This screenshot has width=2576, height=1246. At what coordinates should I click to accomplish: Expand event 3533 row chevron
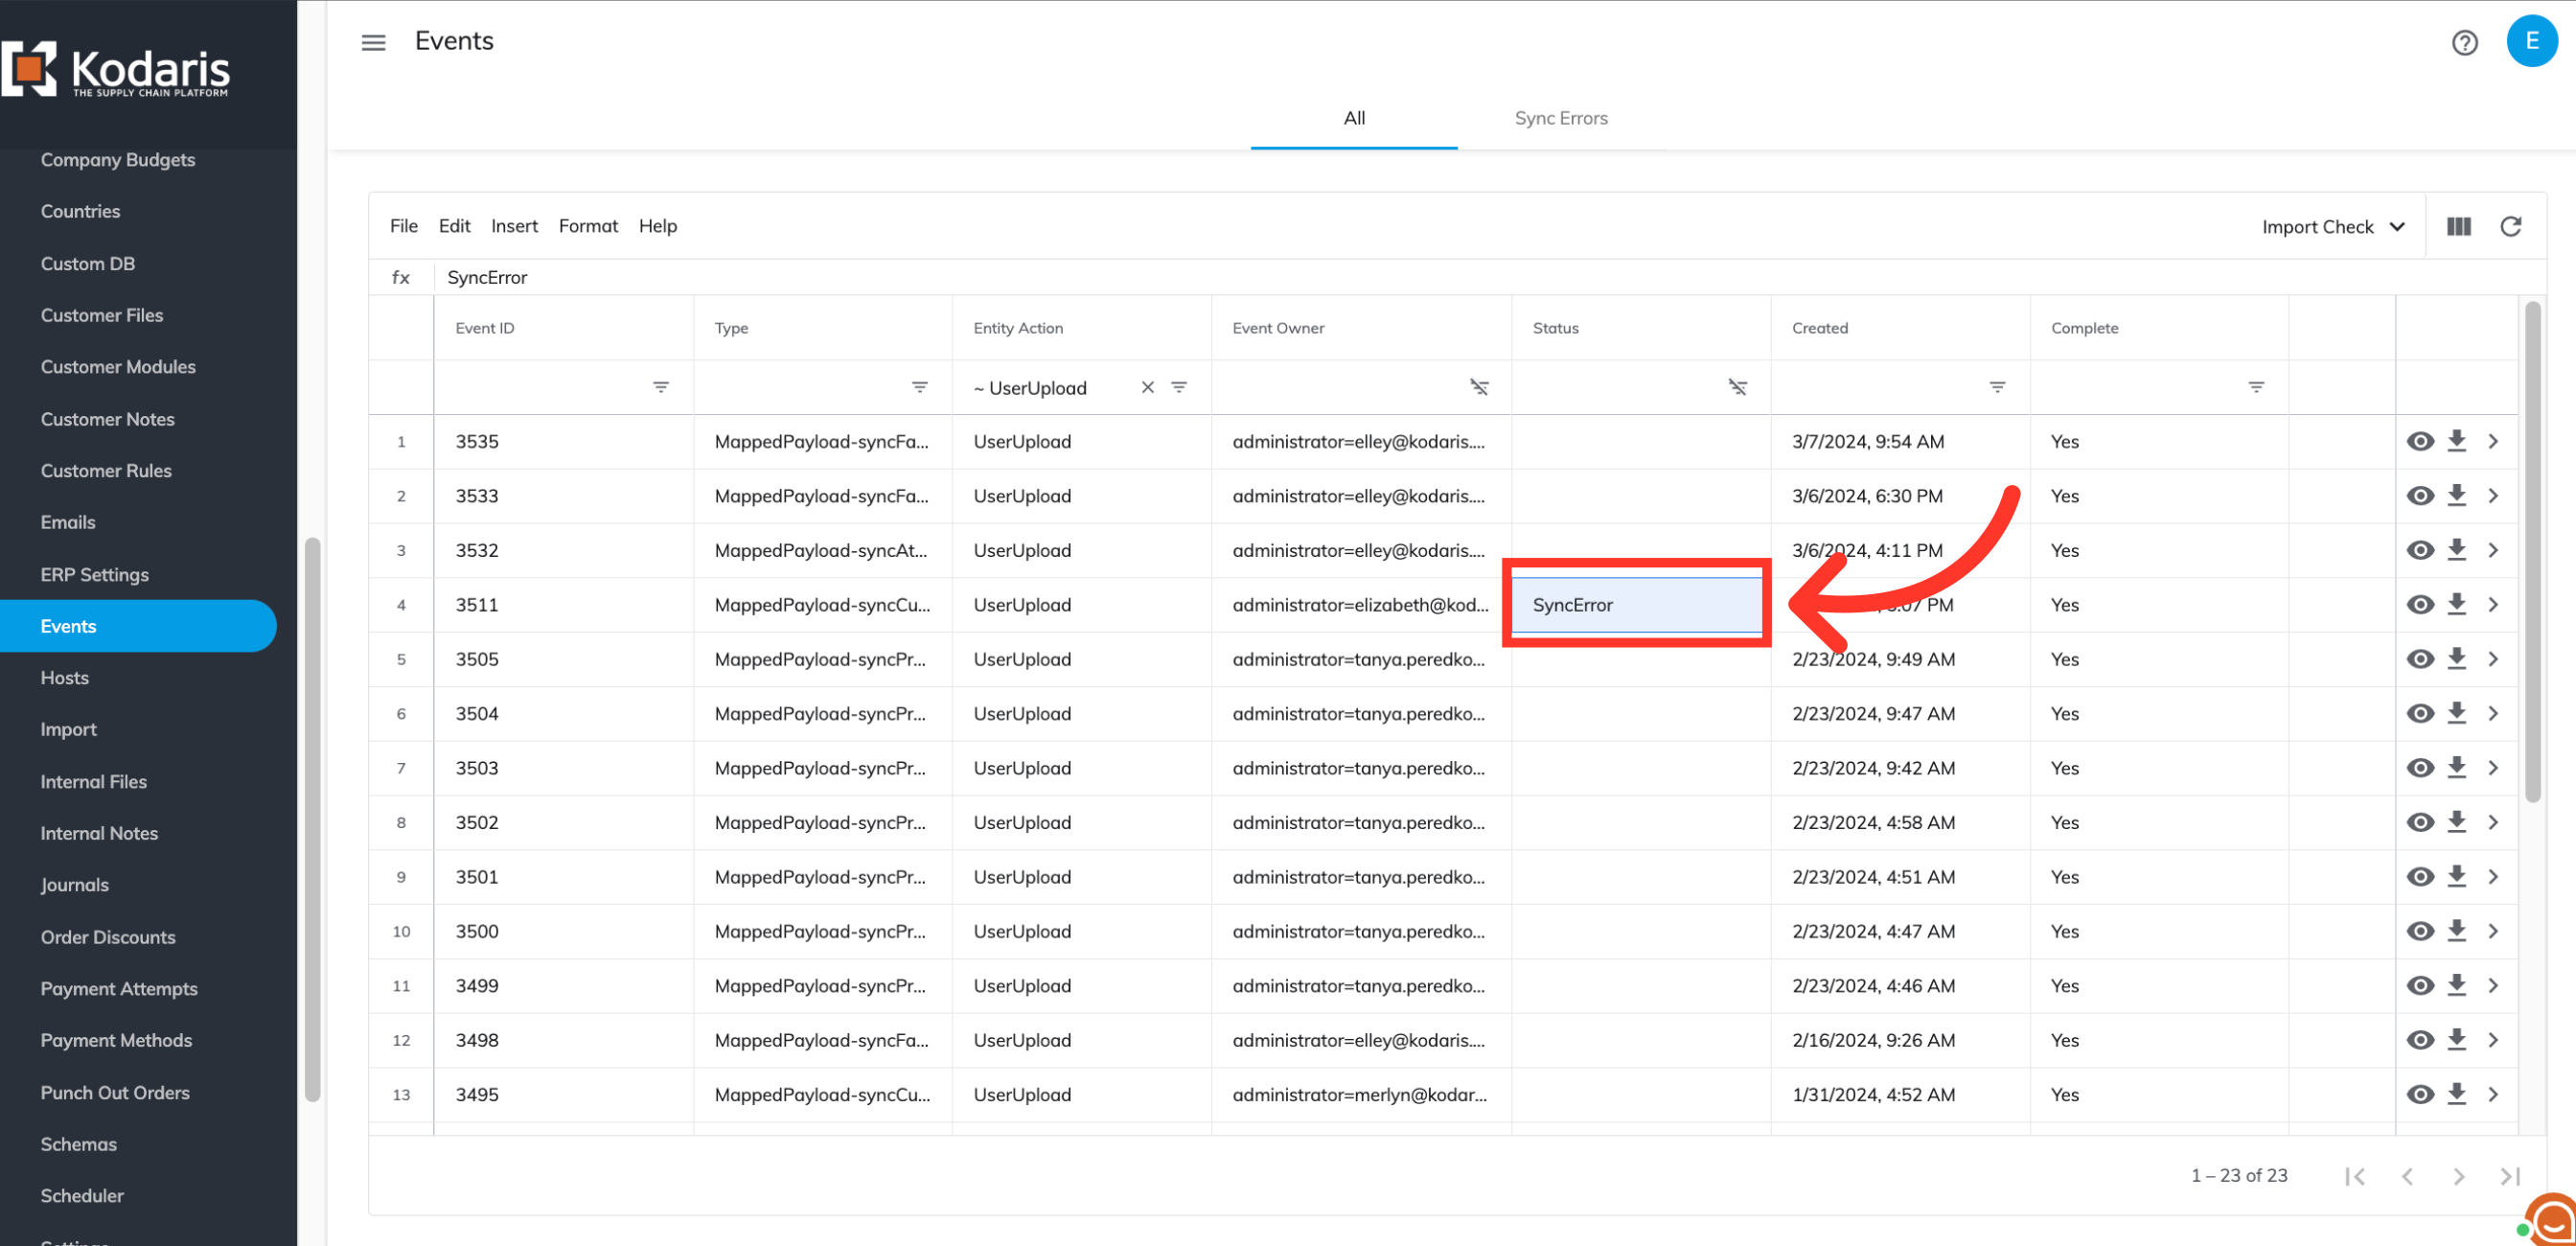pyautogui.click(x=2493, y=496)
